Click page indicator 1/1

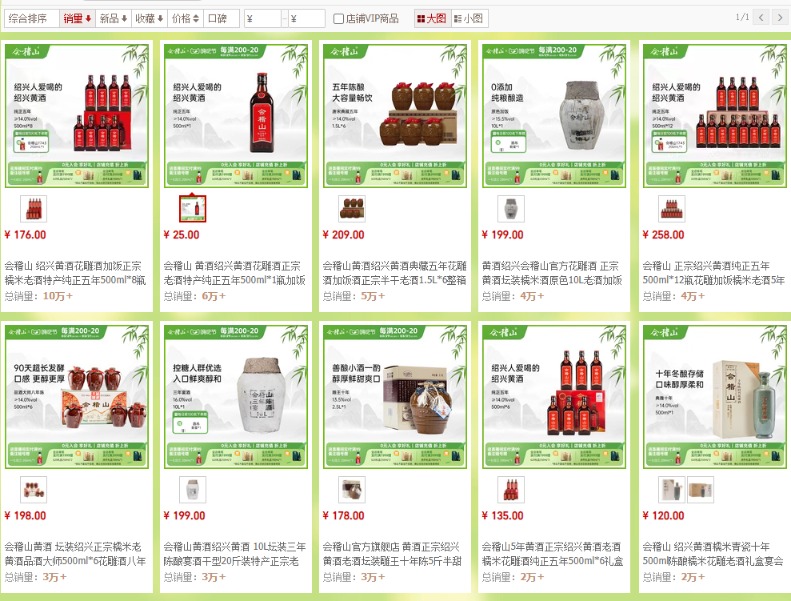[x=742, y=17]
